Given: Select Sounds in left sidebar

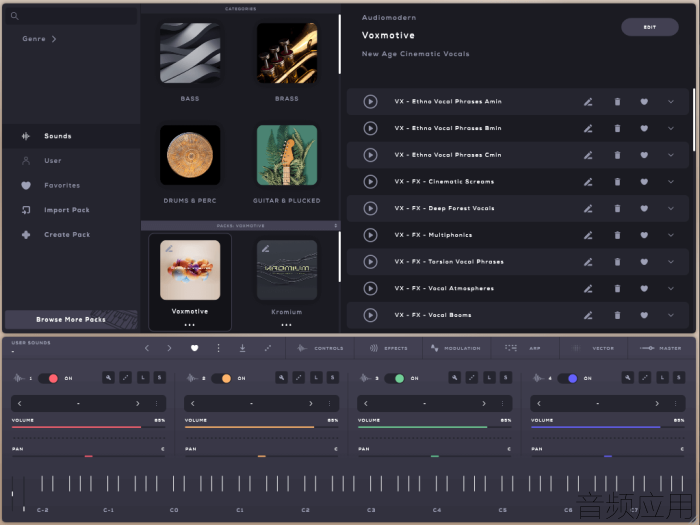Looking at the screenshot, I should click(71, 136).
